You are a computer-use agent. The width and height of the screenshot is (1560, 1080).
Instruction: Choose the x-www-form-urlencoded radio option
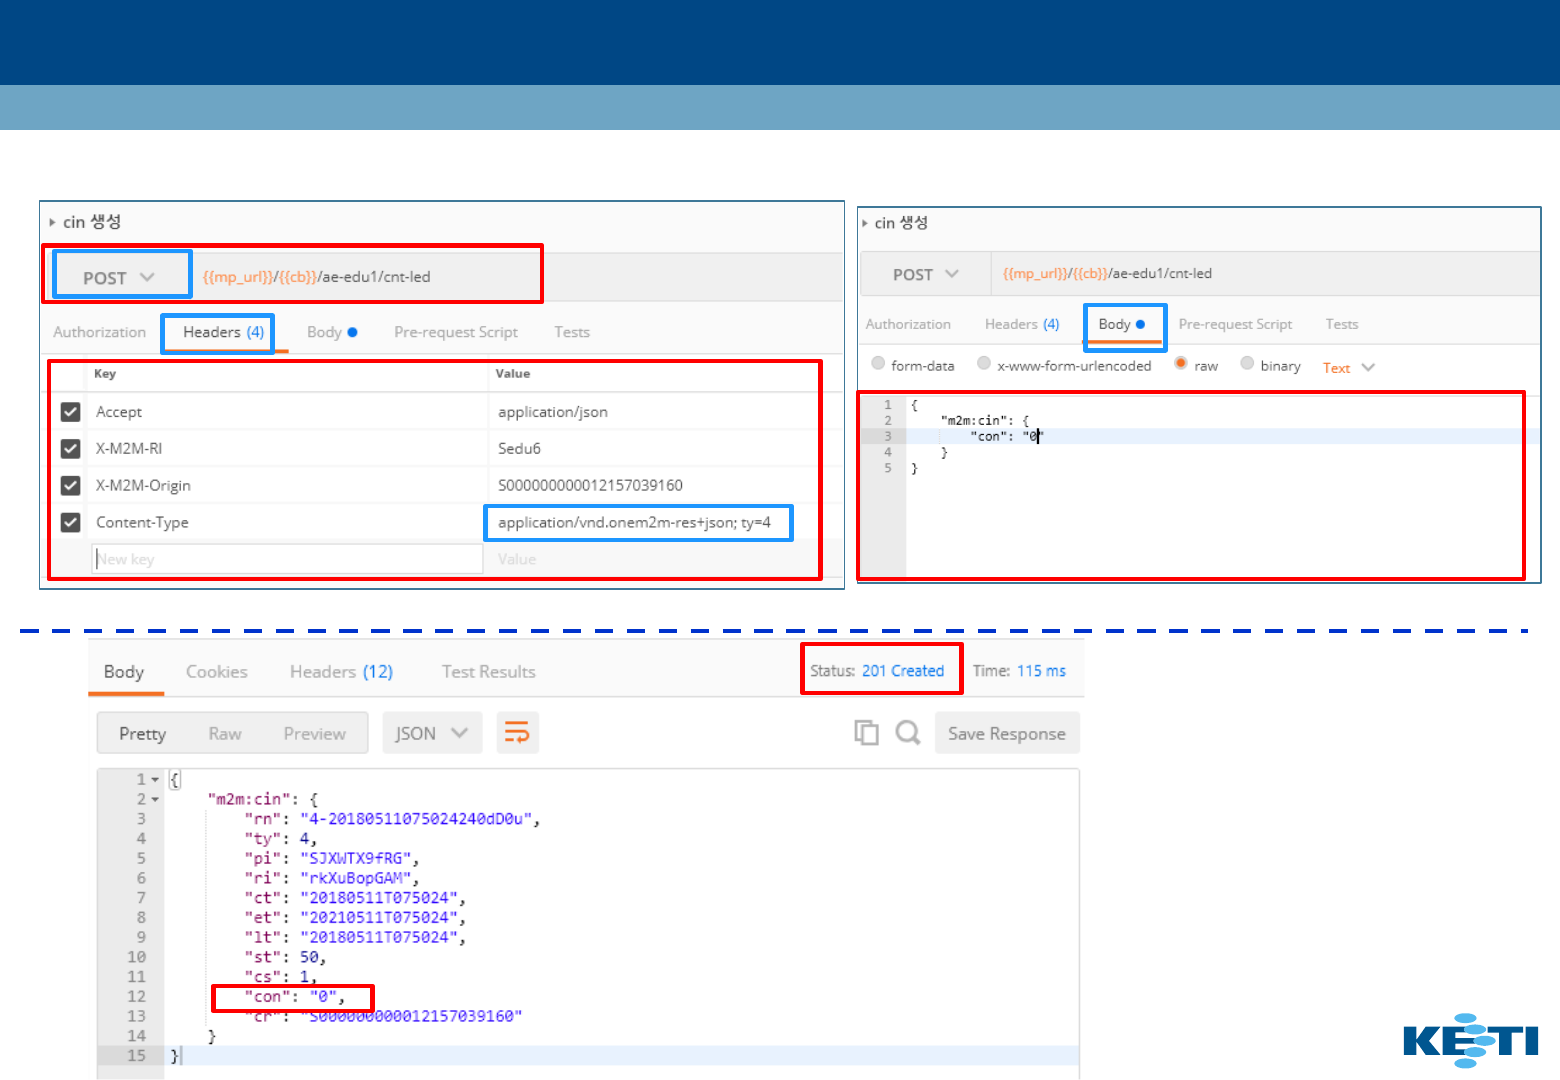[x=984, y=364]
